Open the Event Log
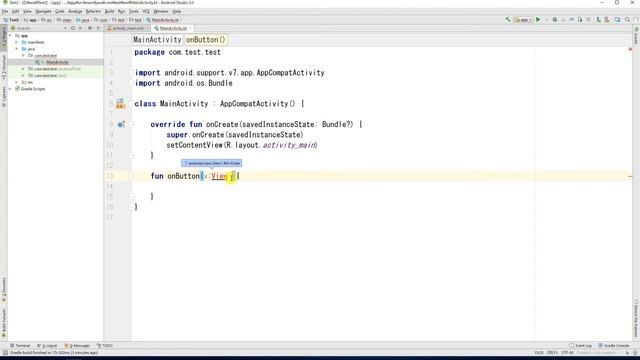This screenshot has width=640, height=360. (580, 346)
